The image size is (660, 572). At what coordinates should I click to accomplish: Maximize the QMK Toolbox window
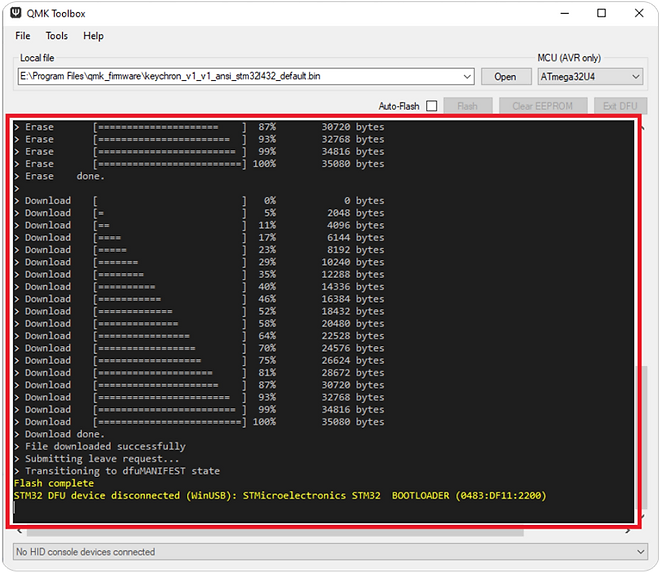pyautogui.click(x=601, y=13)
